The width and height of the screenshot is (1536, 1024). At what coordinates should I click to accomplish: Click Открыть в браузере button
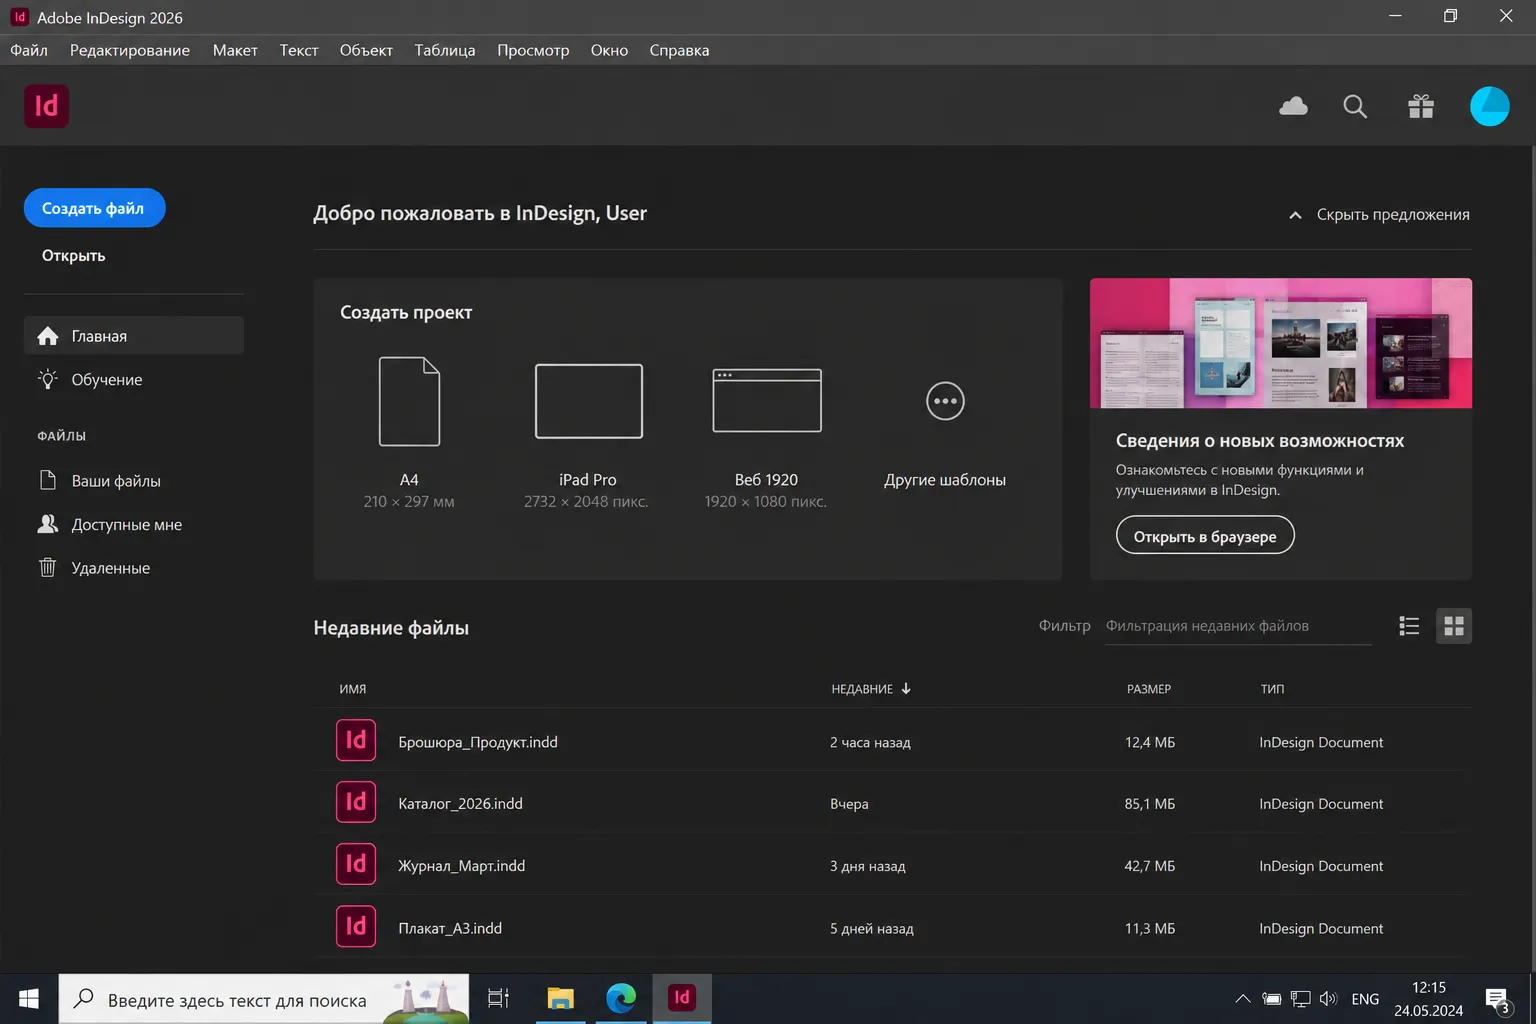(1205, 536)
